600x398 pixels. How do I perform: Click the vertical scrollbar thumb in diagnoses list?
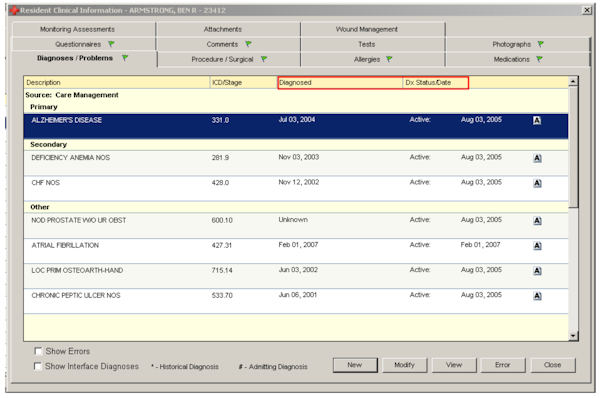tap(573, 147)
